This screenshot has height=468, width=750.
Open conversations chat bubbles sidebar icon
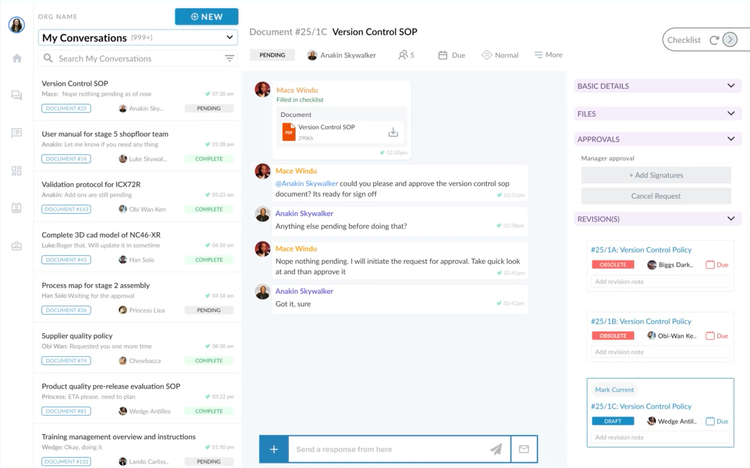click(17, 95)
